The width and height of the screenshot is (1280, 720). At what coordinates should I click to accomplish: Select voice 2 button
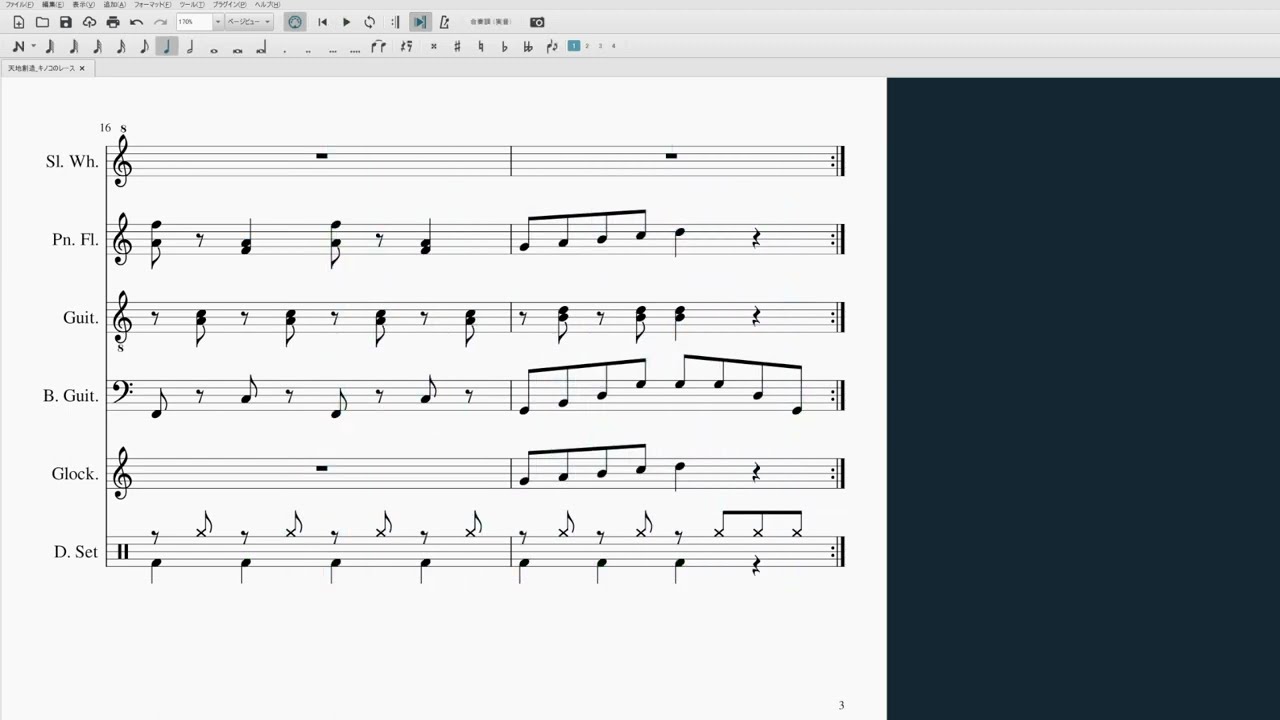pyautogui.click(x=587, y=45)
